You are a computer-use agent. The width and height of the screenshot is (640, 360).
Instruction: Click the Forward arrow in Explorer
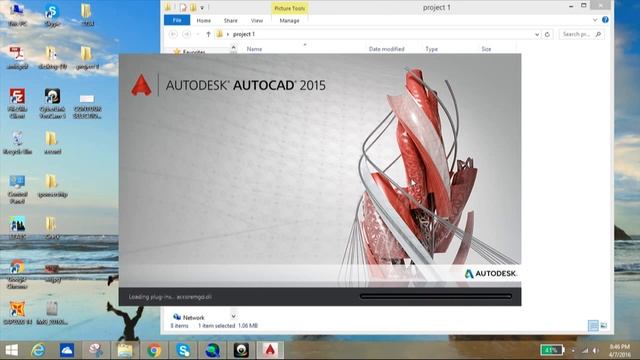pos(187,34)
